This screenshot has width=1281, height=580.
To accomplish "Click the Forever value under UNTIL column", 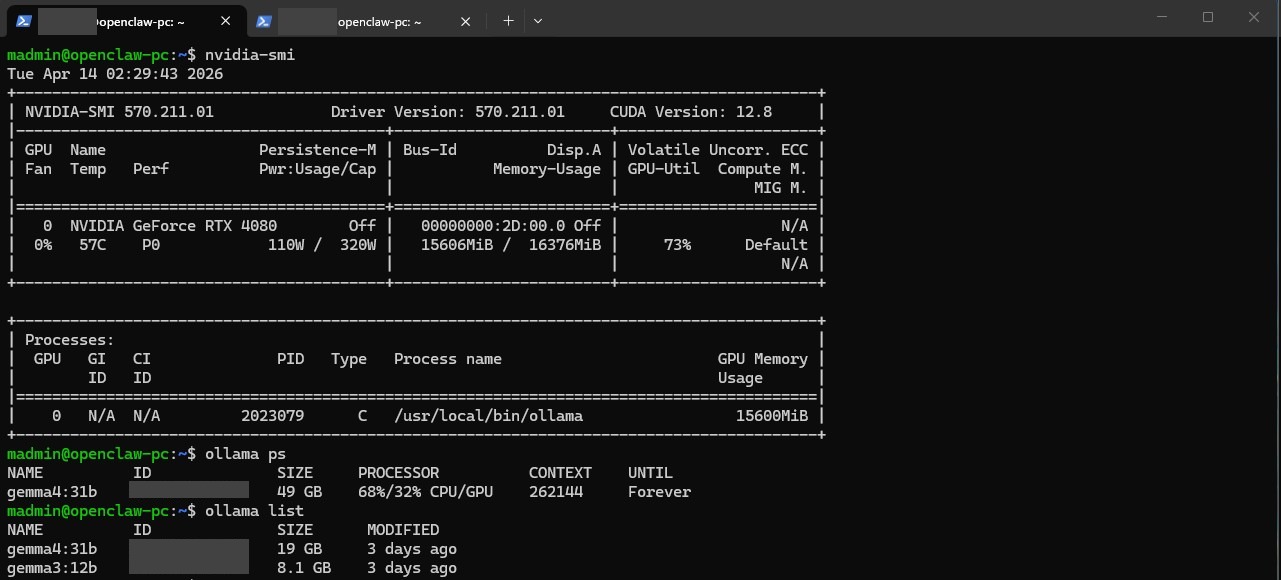I will tap(659, 491).
